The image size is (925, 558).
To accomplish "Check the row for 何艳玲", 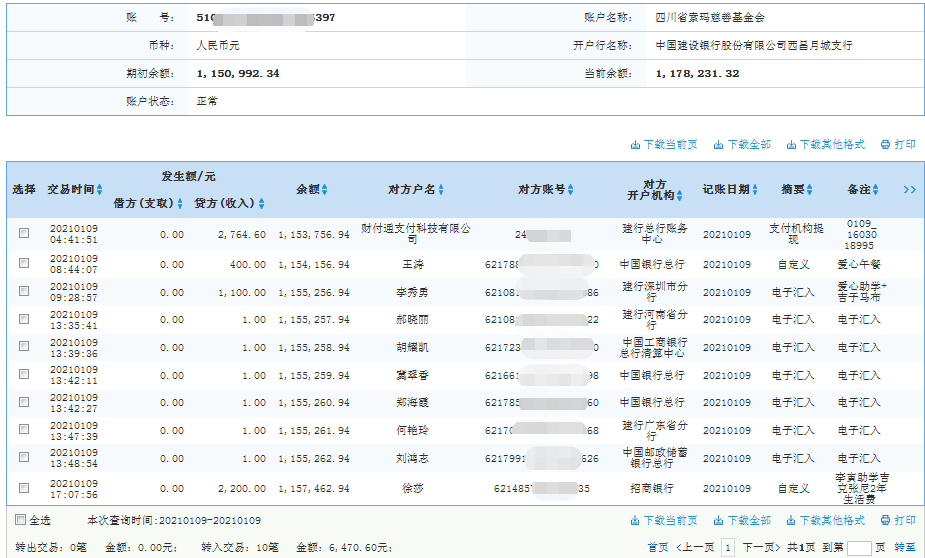I will click(24, 429).
